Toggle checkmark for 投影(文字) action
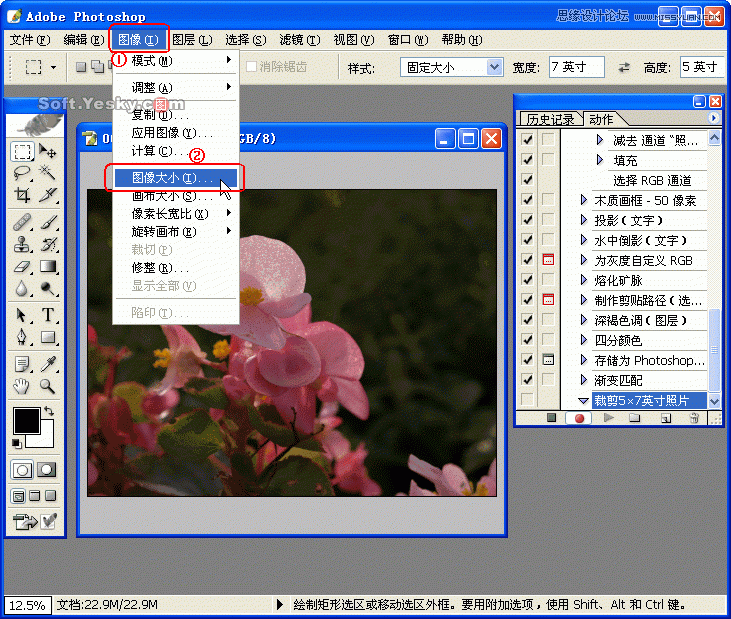The width and height of the screenshot is (731, 619). pyautogui.click(x=527, y=220)
